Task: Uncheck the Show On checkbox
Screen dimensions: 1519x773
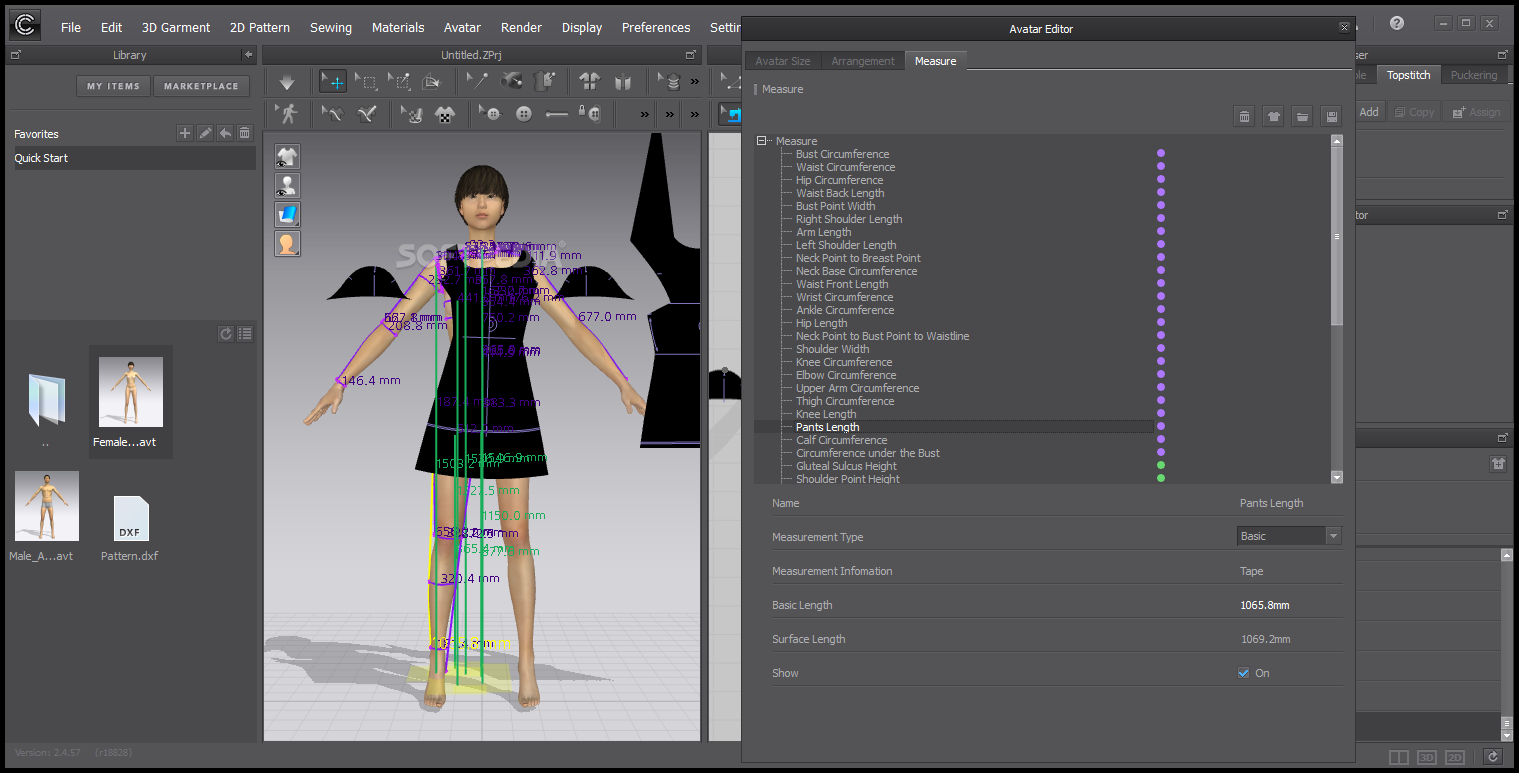Action: 1243,673
